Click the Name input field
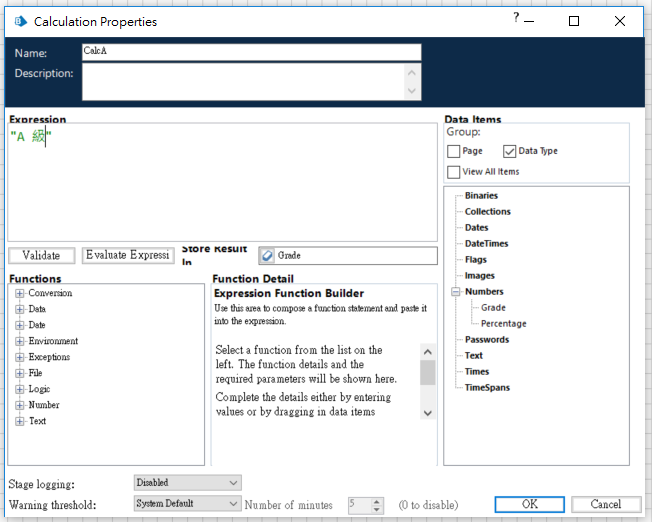Image resolution: width=652 pixels, height=522 pixels. 252,52
